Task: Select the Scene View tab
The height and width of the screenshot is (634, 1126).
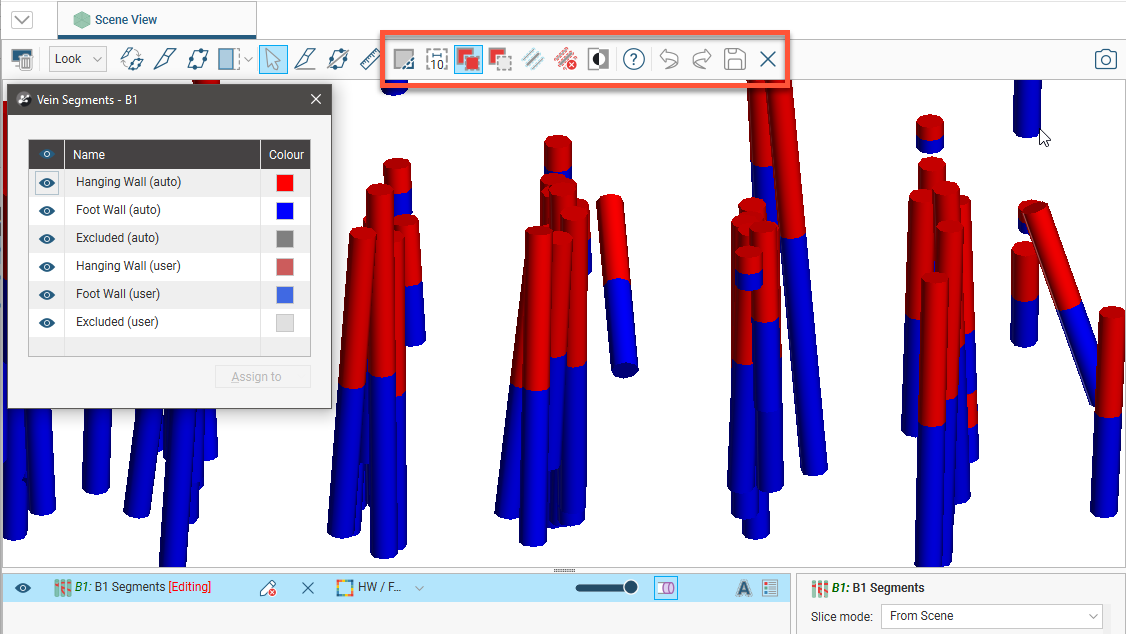Action: click(125, 20)
